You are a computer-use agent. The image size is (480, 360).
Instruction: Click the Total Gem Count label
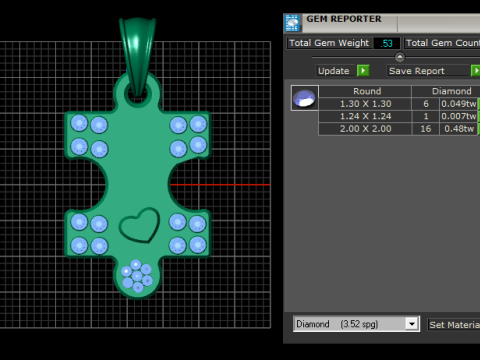442,43
